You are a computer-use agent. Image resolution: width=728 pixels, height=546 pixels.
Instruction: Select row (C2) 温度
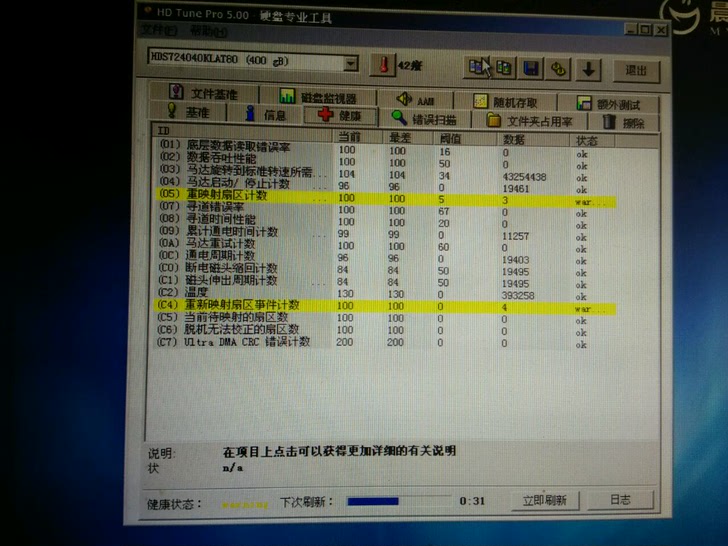pyautogui.click(x=384, y=294)
